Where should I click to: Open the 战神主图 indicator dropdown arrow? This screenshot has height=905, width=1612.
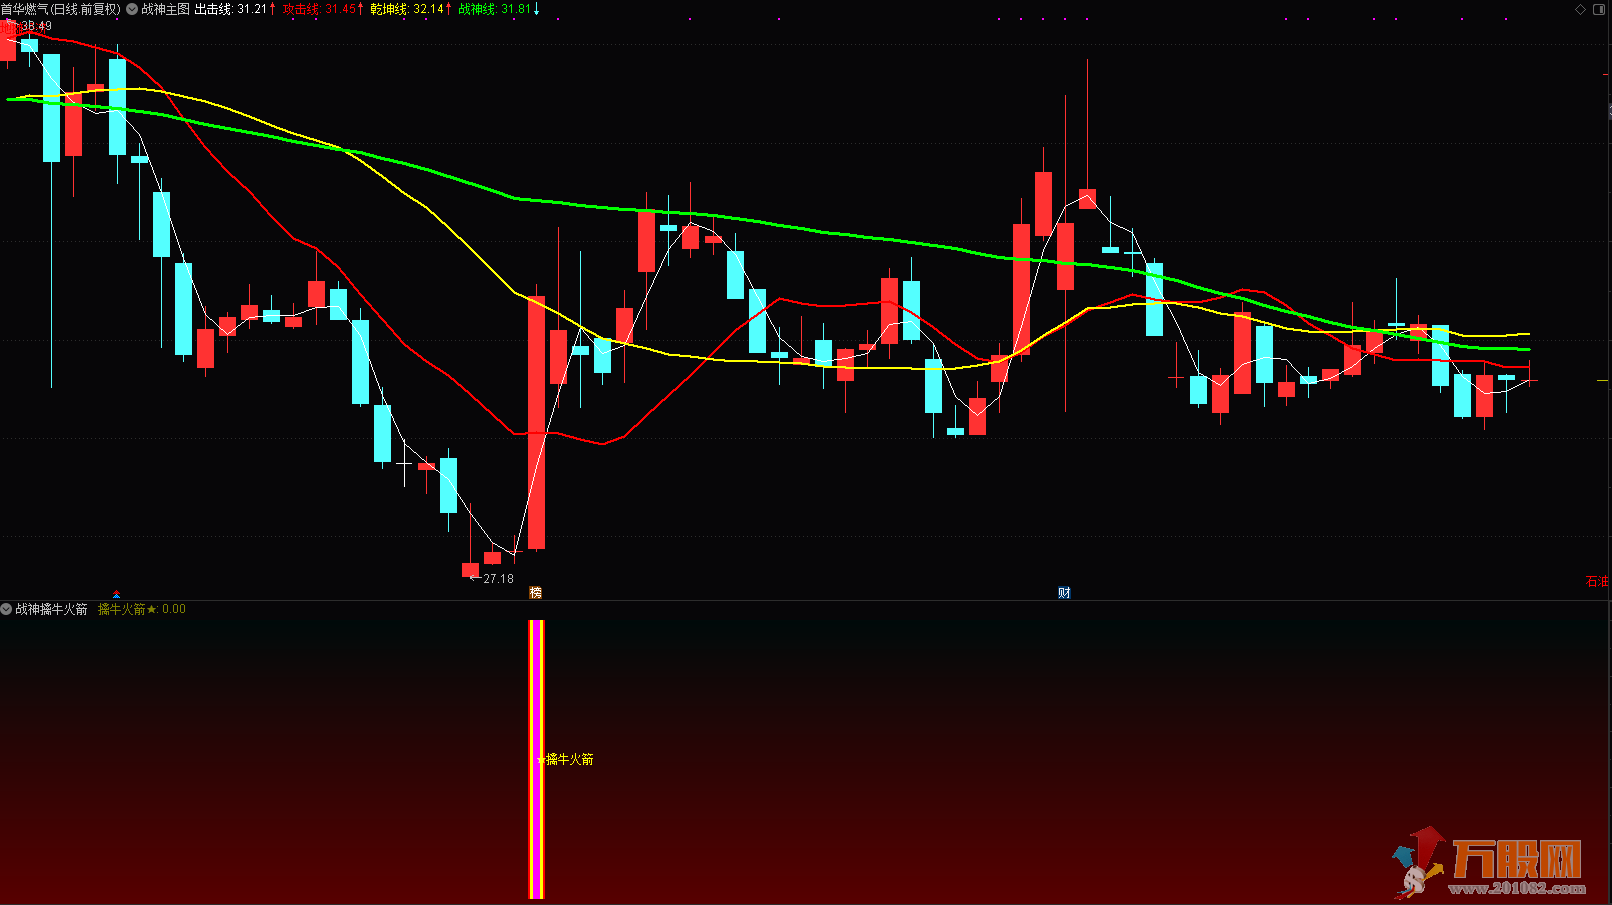click(x=132, y=9)
